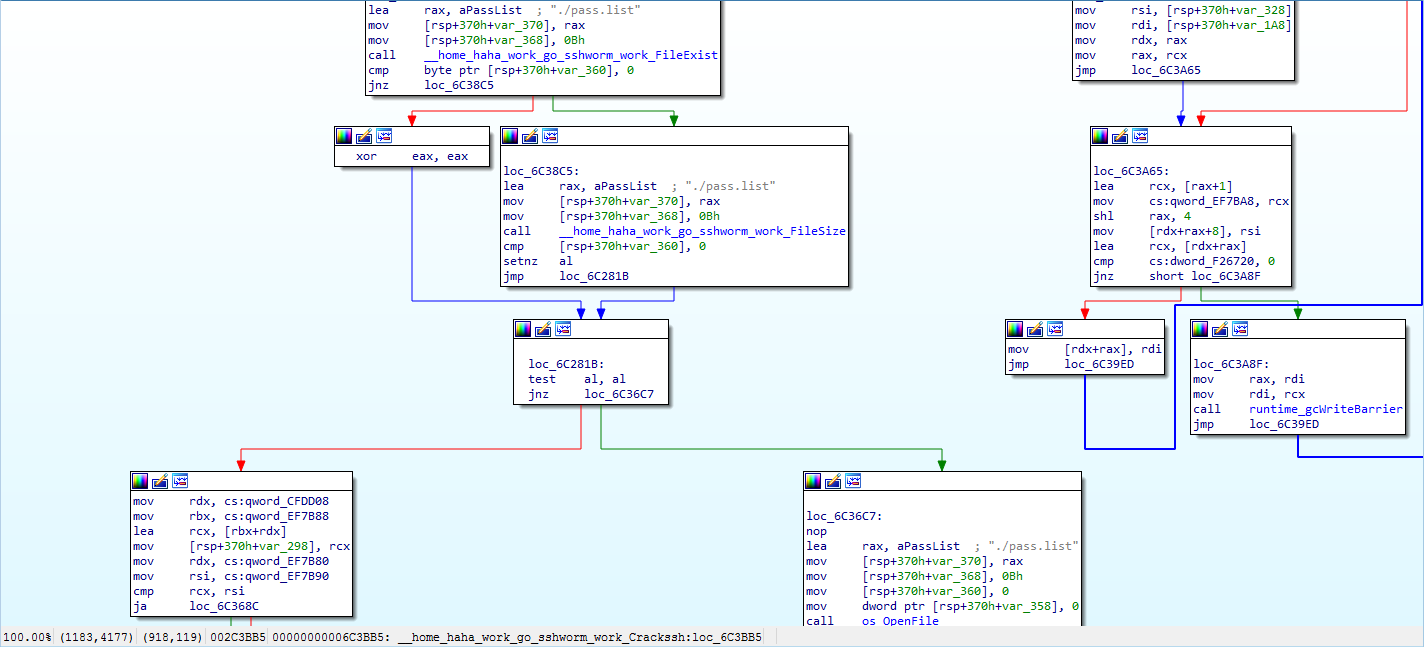Click the color icon on the loc_6C3A8F block

tap(1200, 329)
